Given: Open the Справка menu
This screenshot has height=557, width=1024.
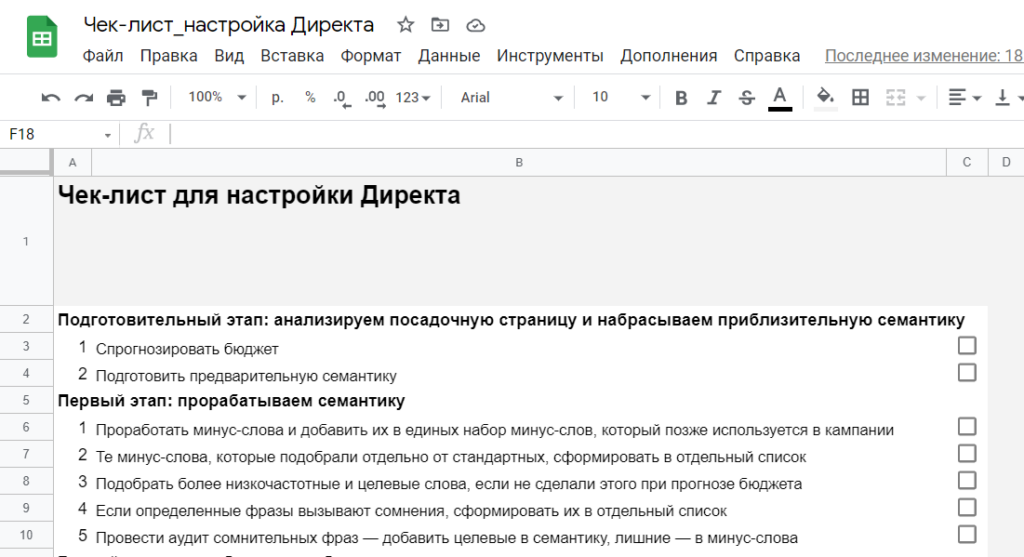Looking at the screenshot, I should point(767,56).
